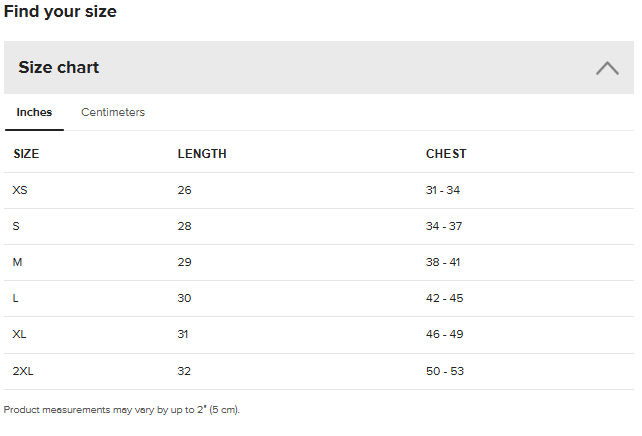Select the L size row label
This screenshot has width=642, height=436.
click(15, 298)
